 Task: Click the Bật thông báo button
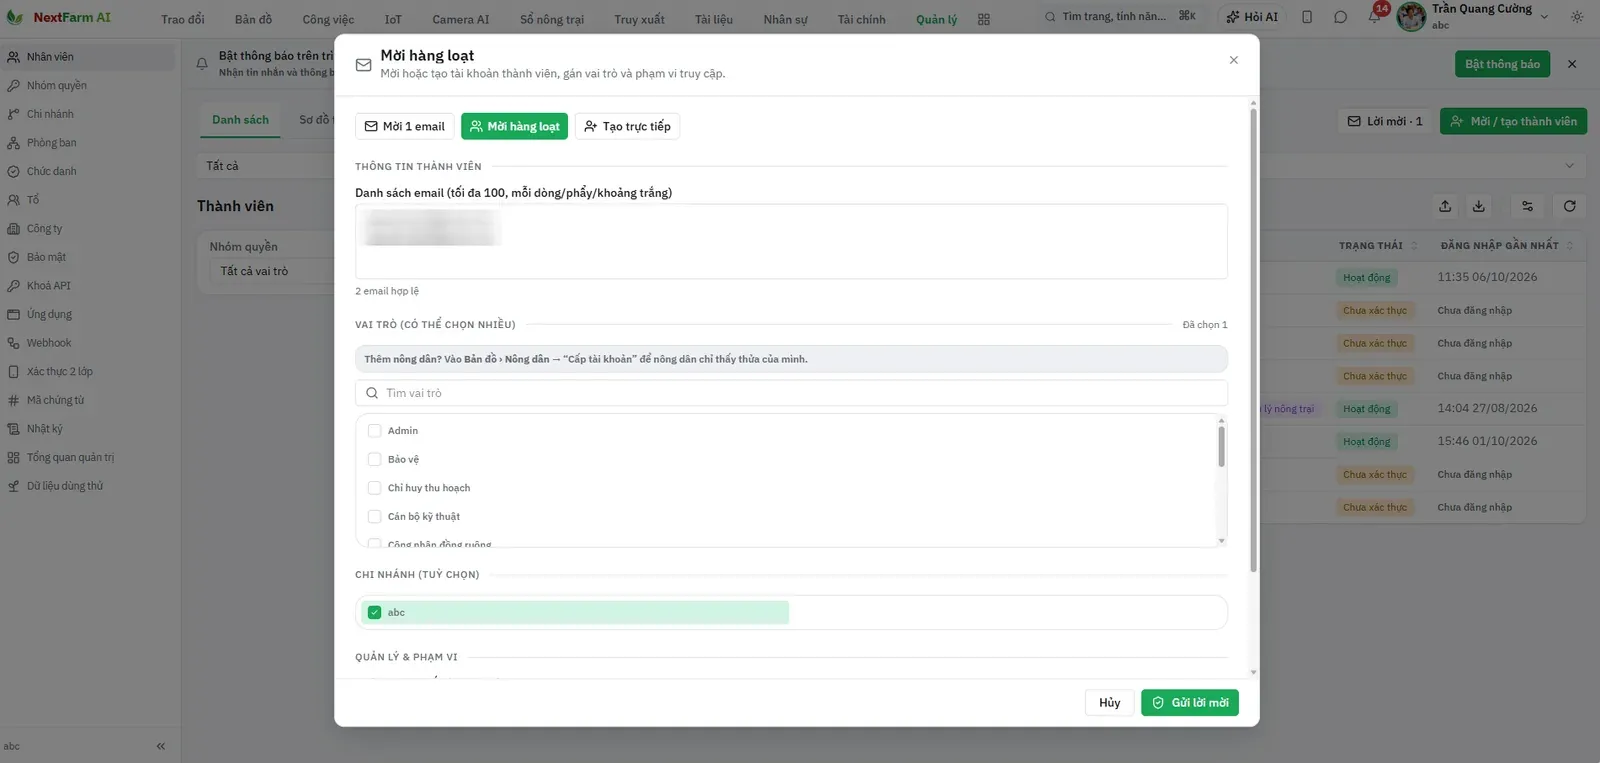(x=1502, y=64)
